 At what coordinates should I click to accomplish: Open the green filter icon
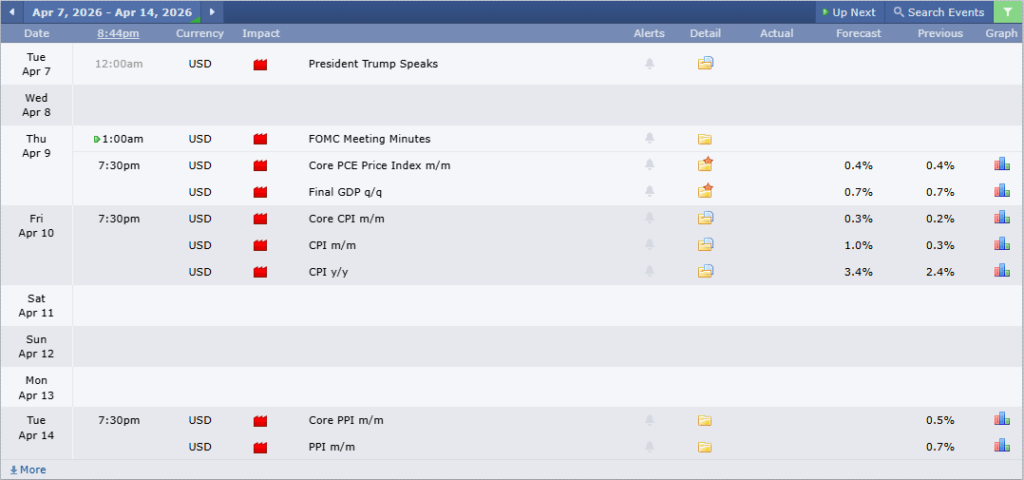point(1007,12)
